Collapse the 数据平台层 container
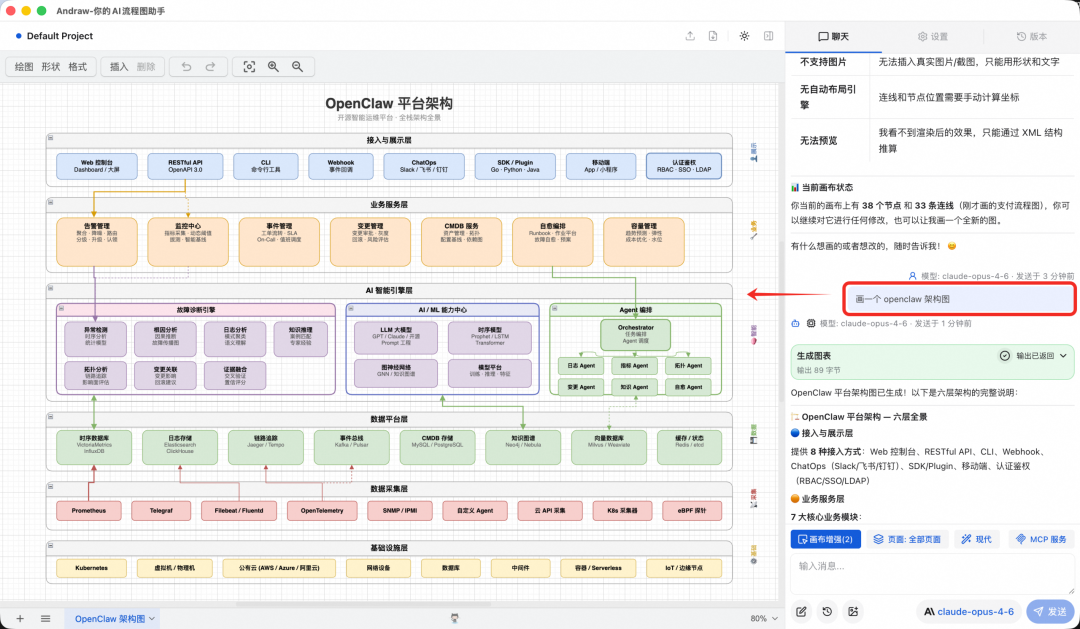Viewport: 1080px width, 629px height. coord(50,416)
